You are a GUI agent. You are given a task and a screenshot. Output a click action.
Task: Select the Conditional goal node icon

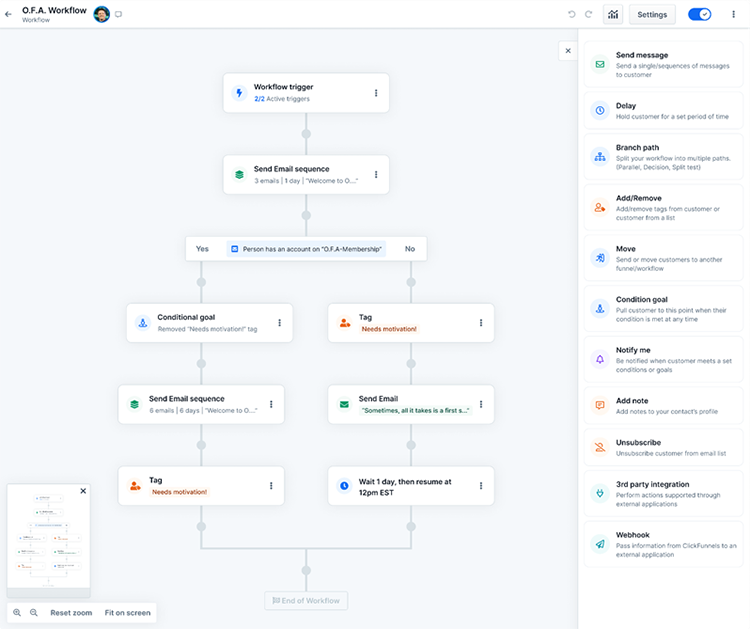coord(143,323)
